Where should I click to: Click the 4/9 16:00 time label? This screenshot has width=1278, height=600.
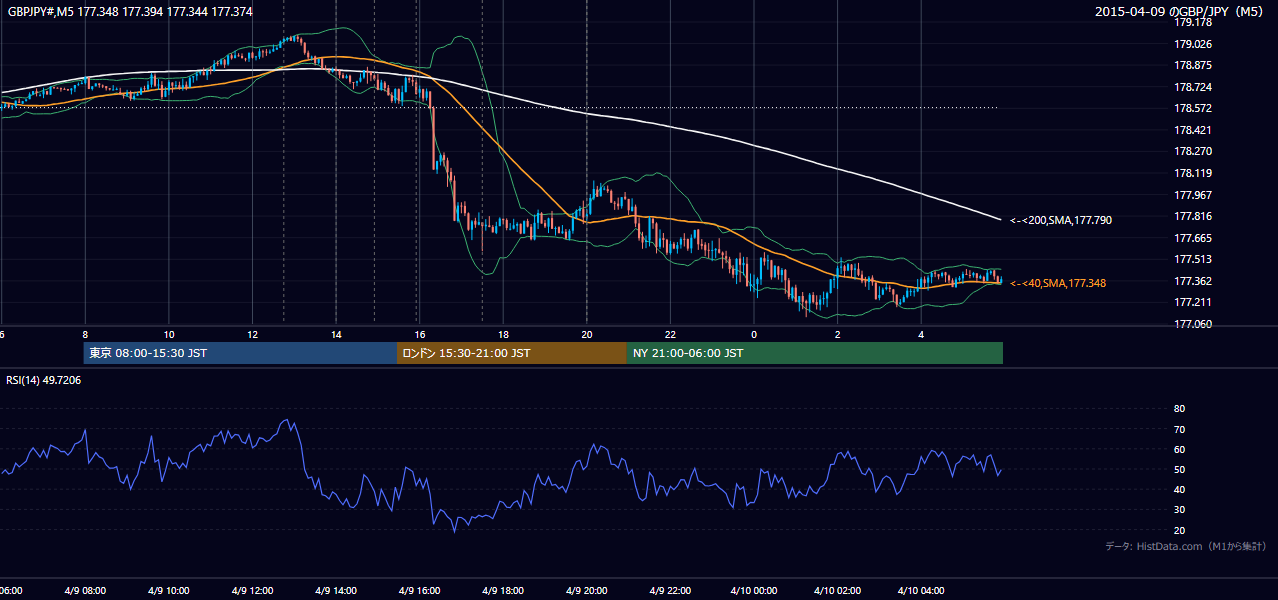tap(419, 591)
